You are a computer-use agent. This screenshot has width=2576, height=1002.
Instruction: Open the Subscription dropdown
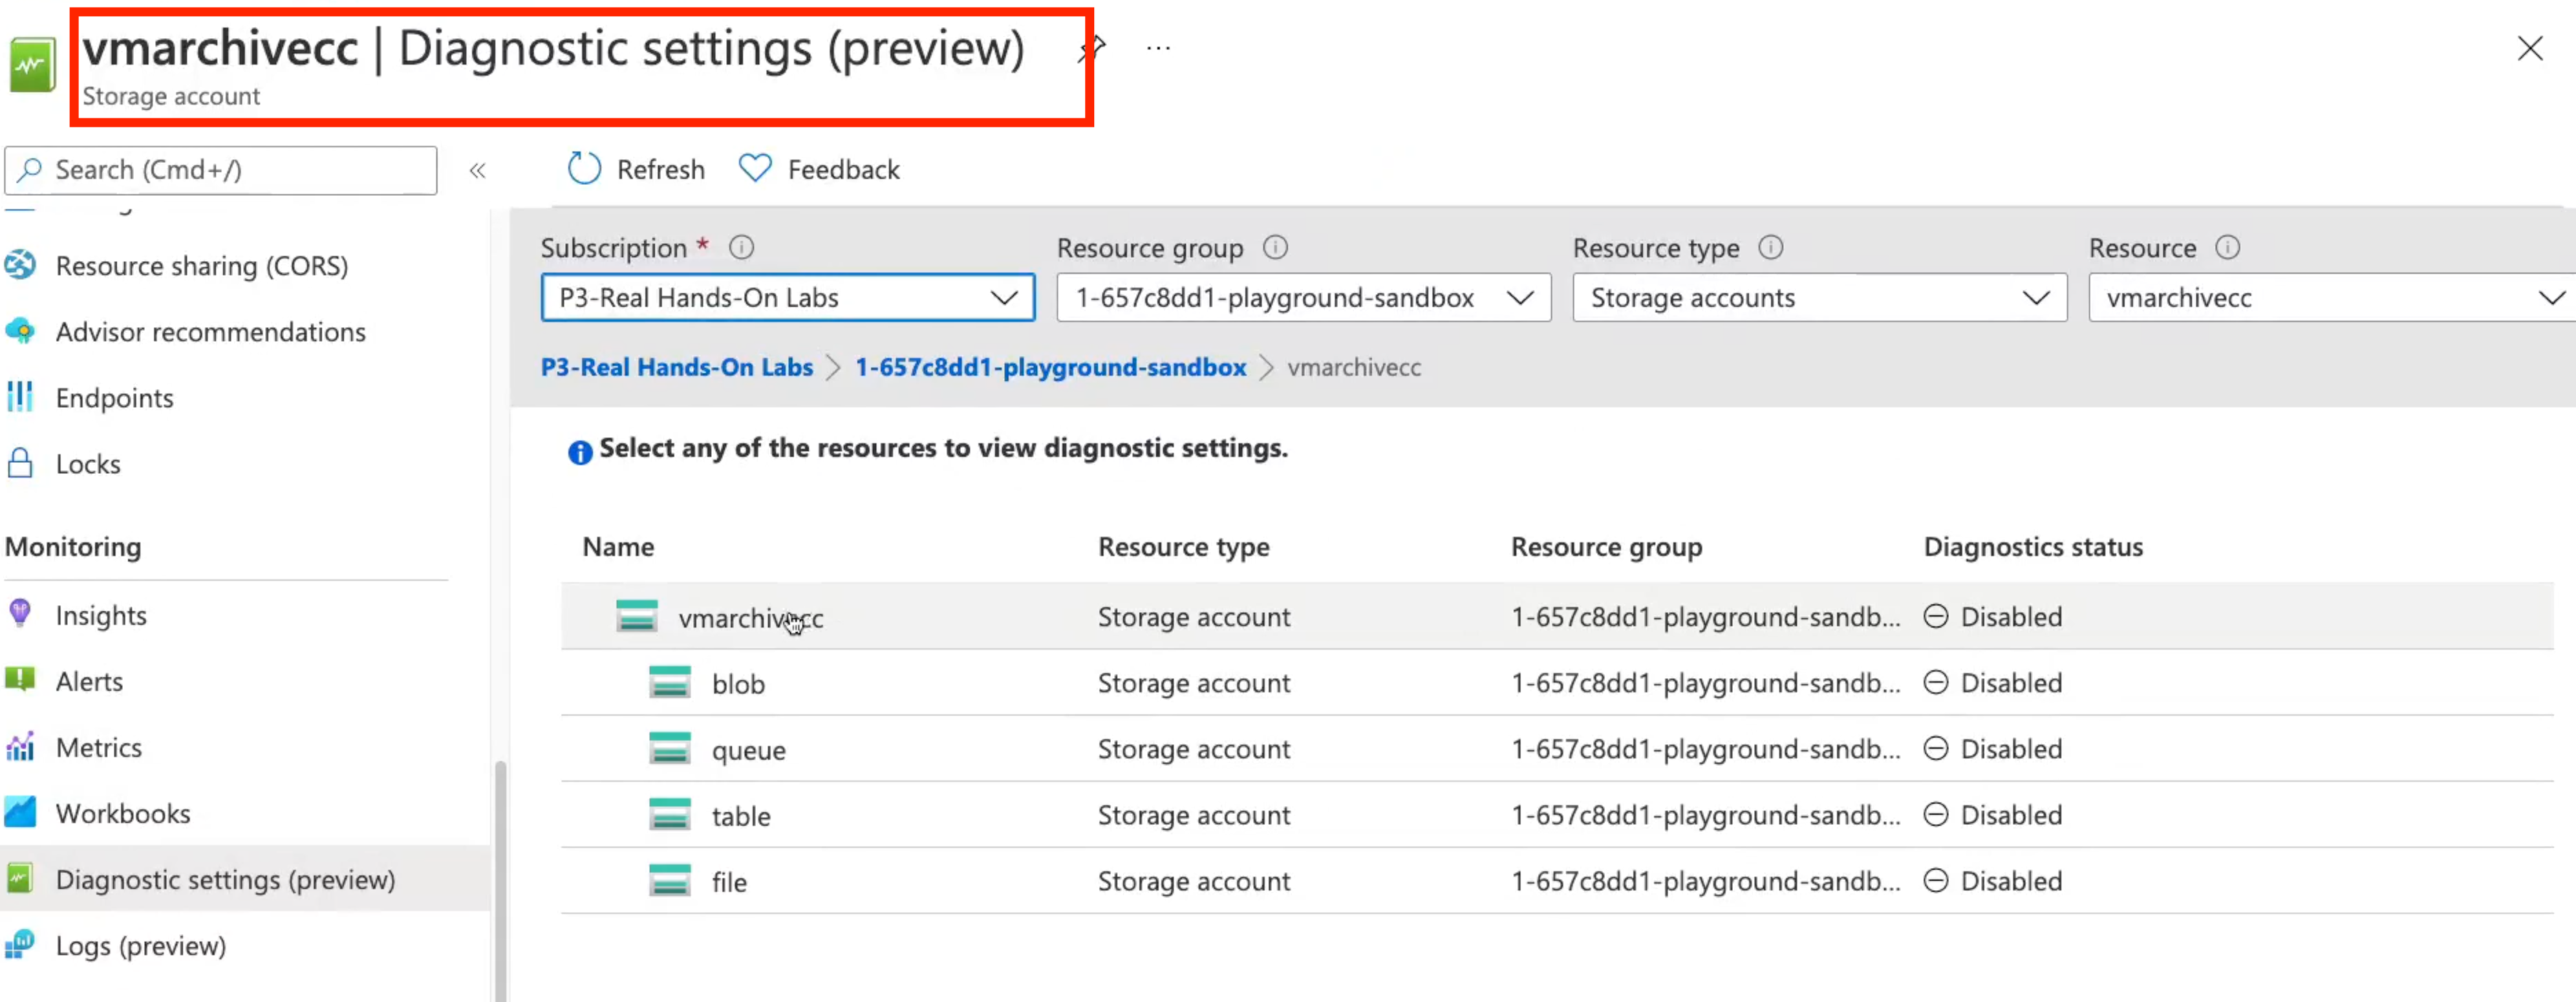[788, 298]
